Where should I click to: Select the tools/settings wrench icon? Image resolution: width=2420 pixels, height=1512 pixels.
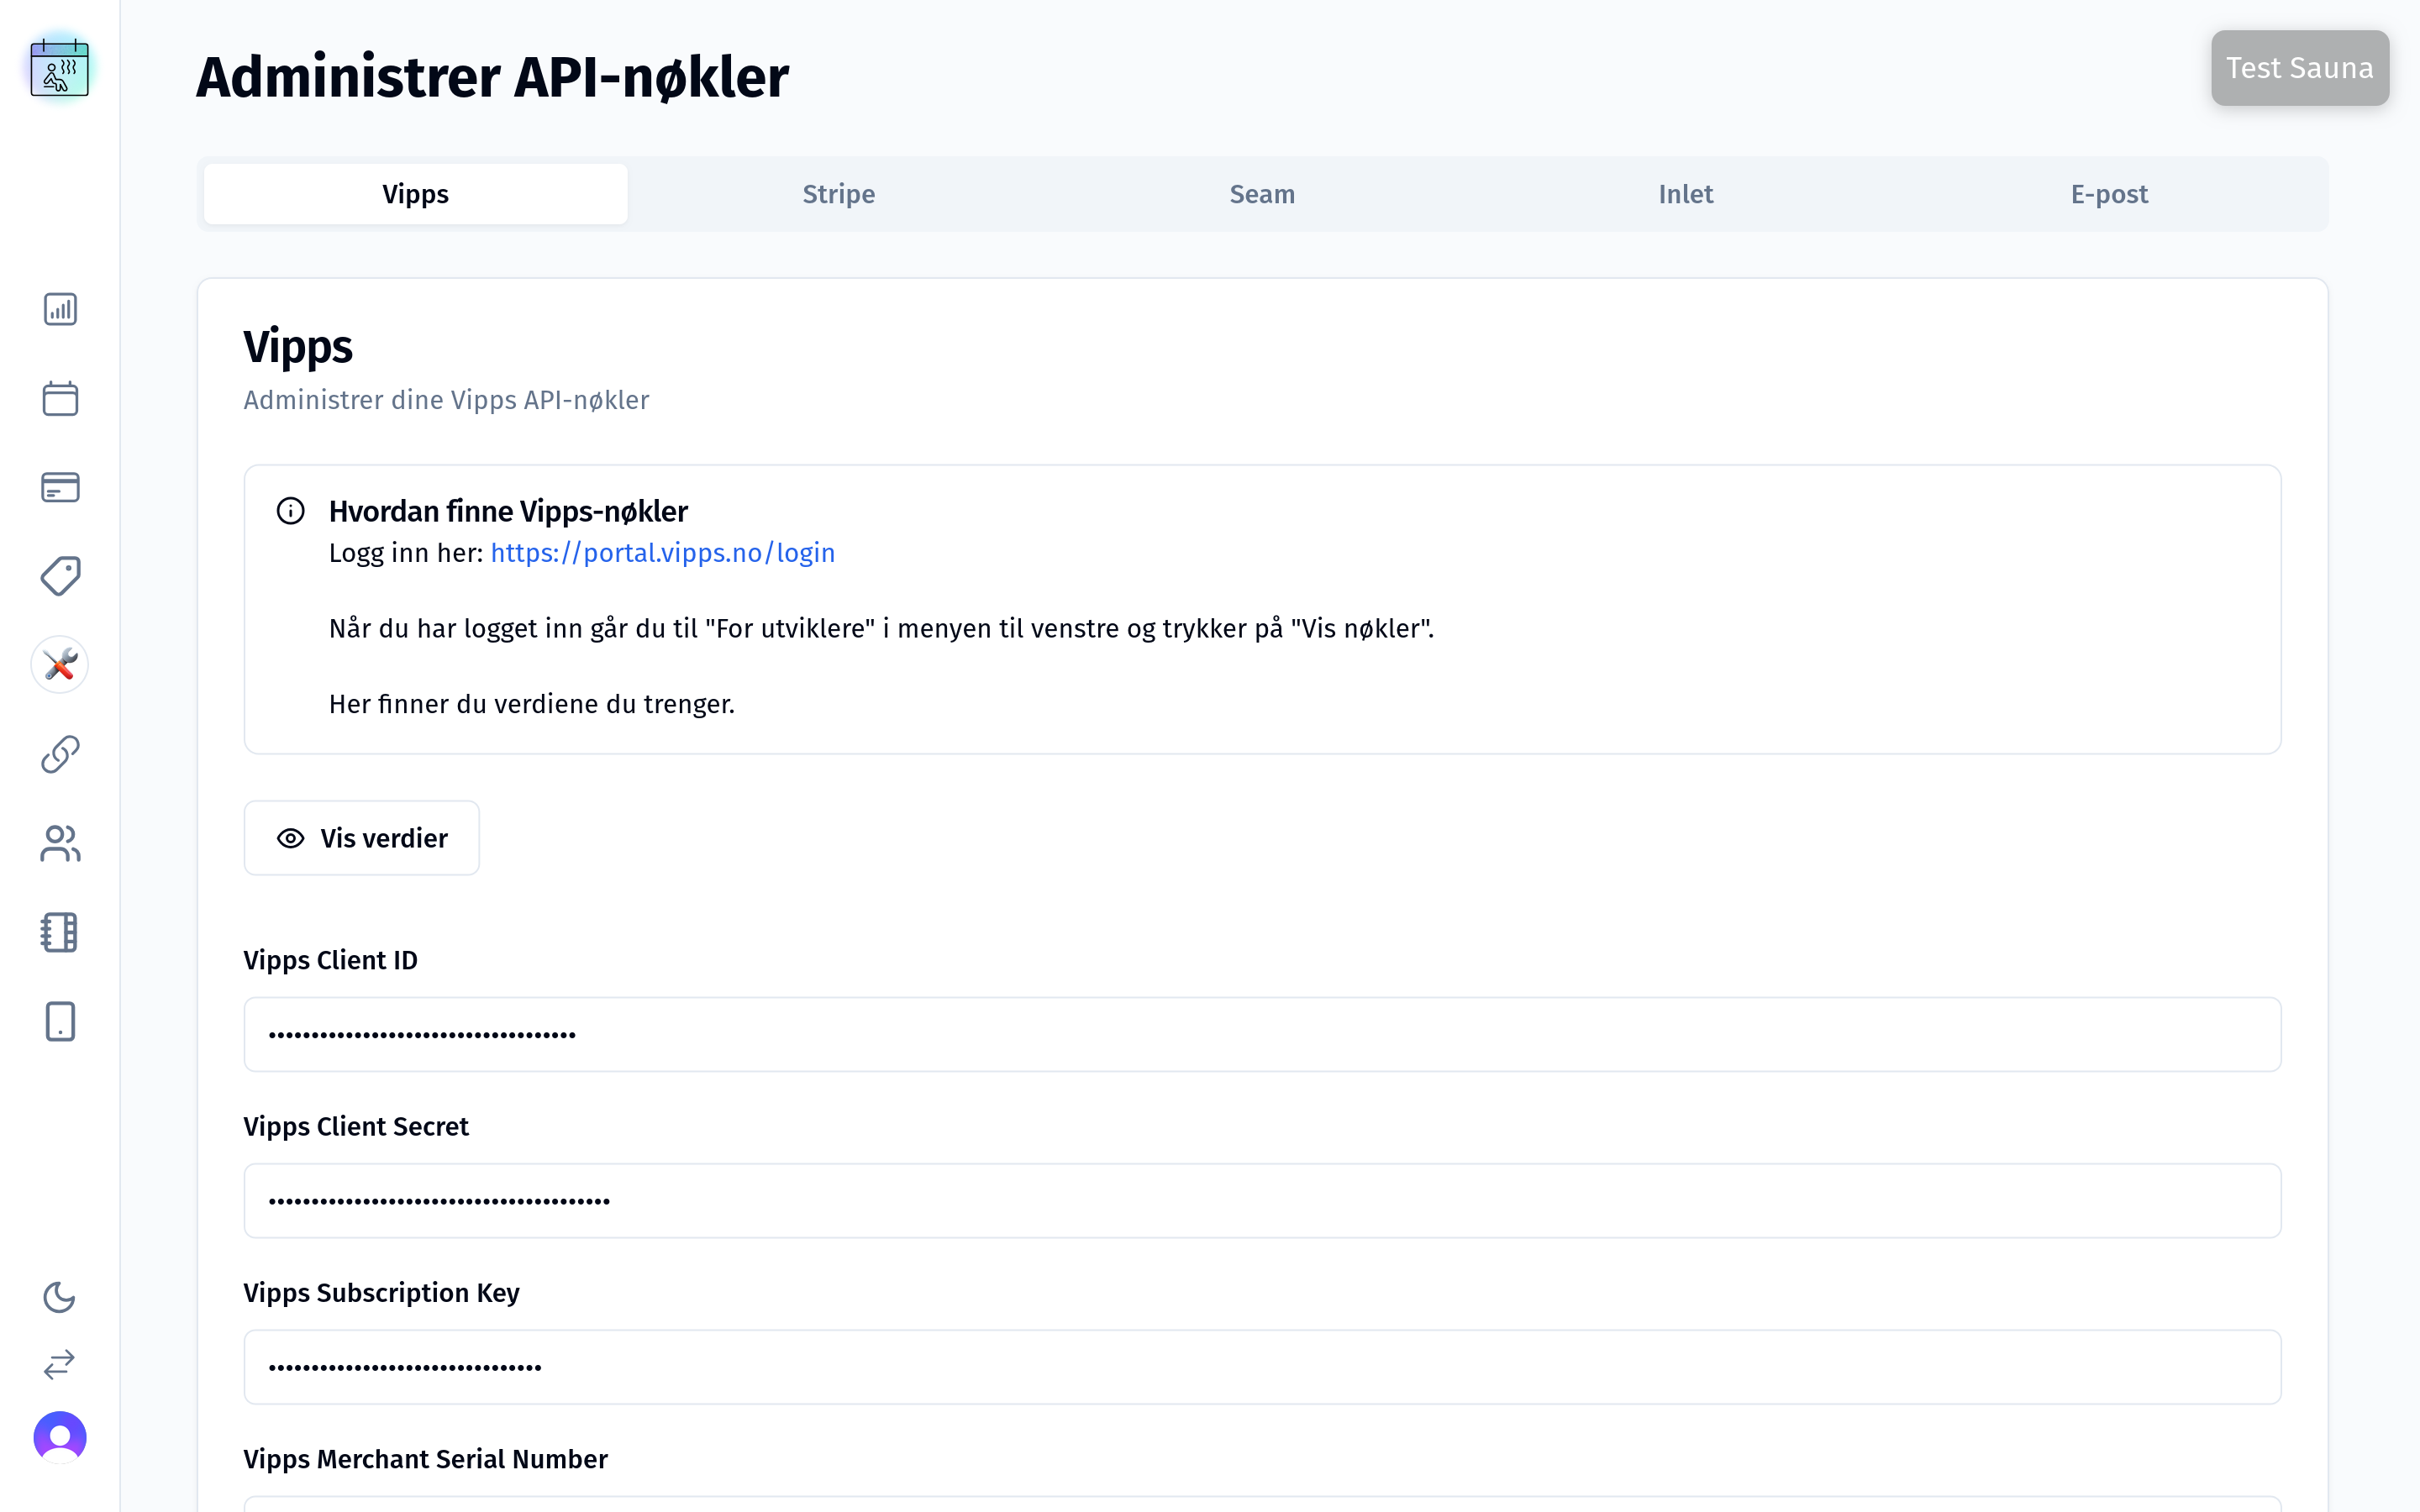(60, 664)
